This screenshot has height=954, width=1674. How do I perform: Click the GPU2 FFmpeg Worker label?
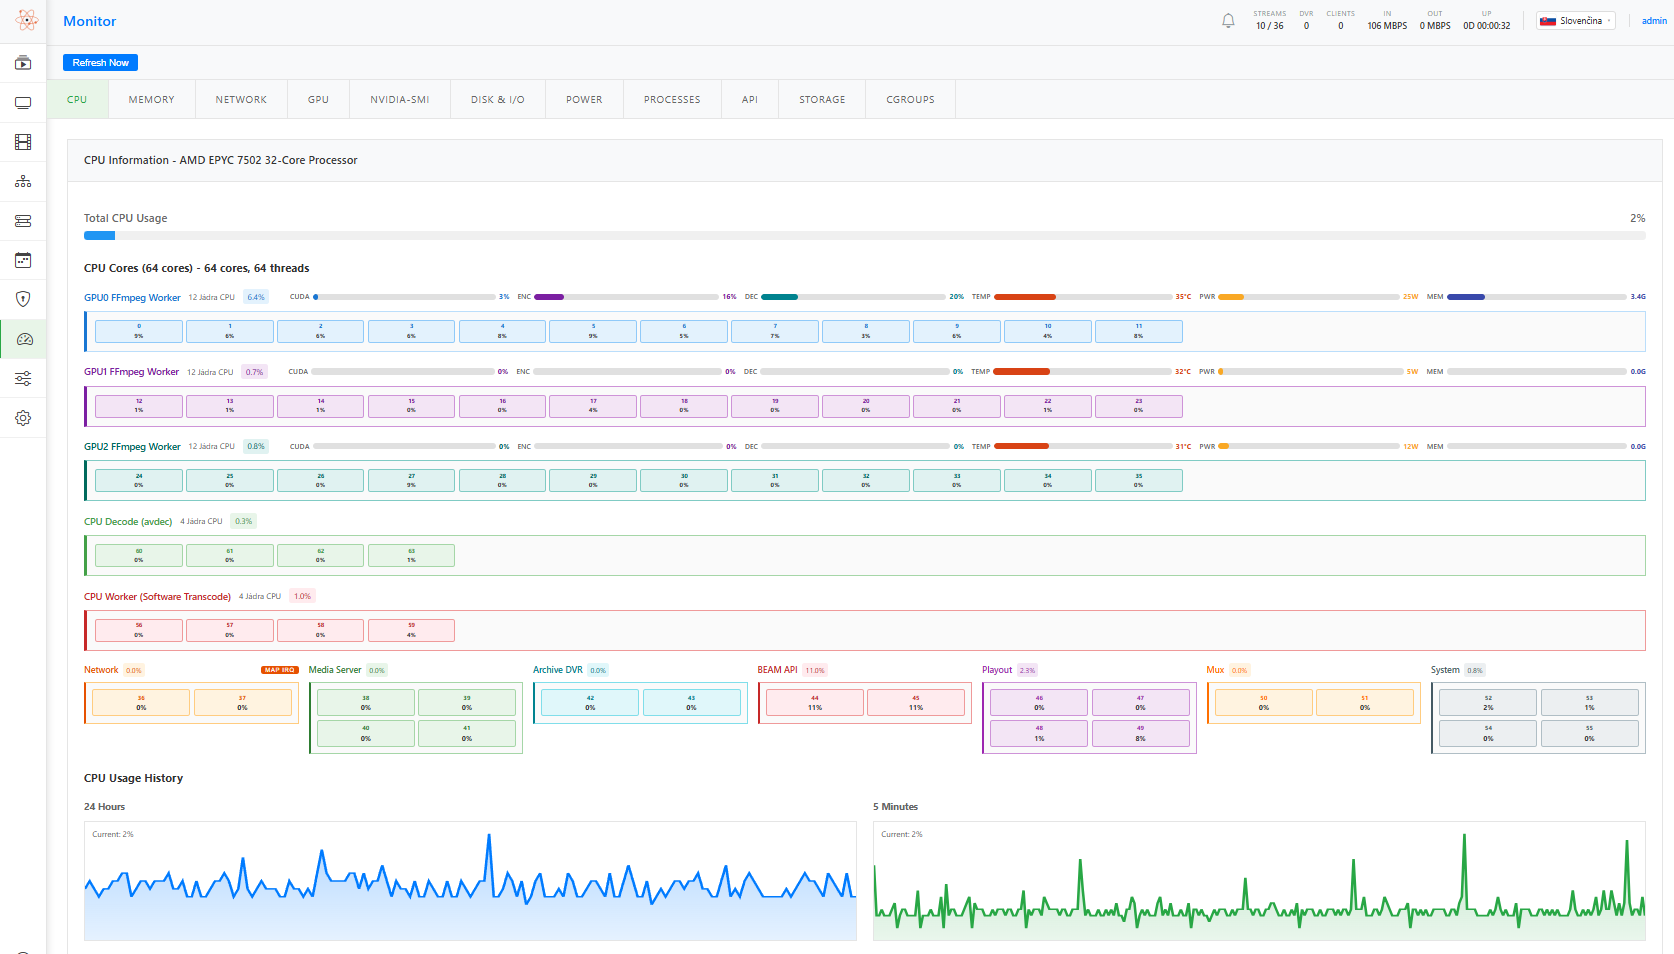132,447
